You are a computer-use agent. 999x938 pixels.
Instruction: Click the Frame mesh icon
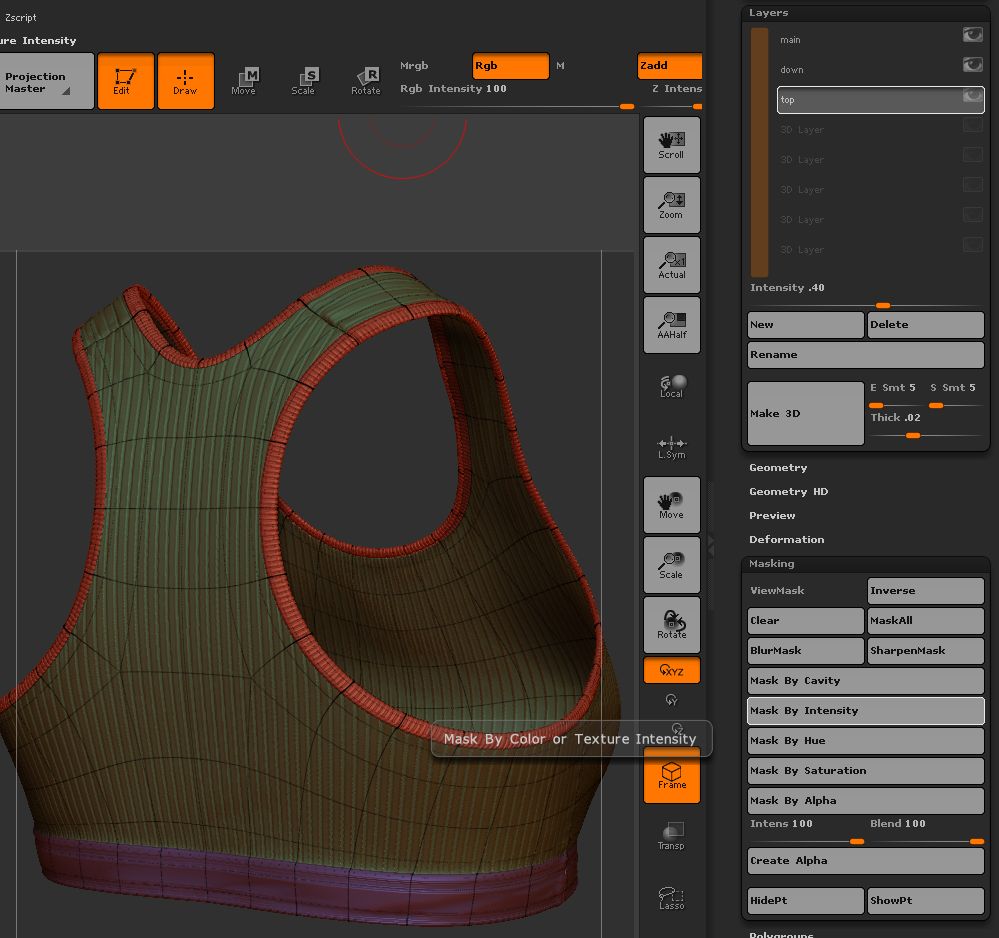pyautogui.click(x=671, y=775)
